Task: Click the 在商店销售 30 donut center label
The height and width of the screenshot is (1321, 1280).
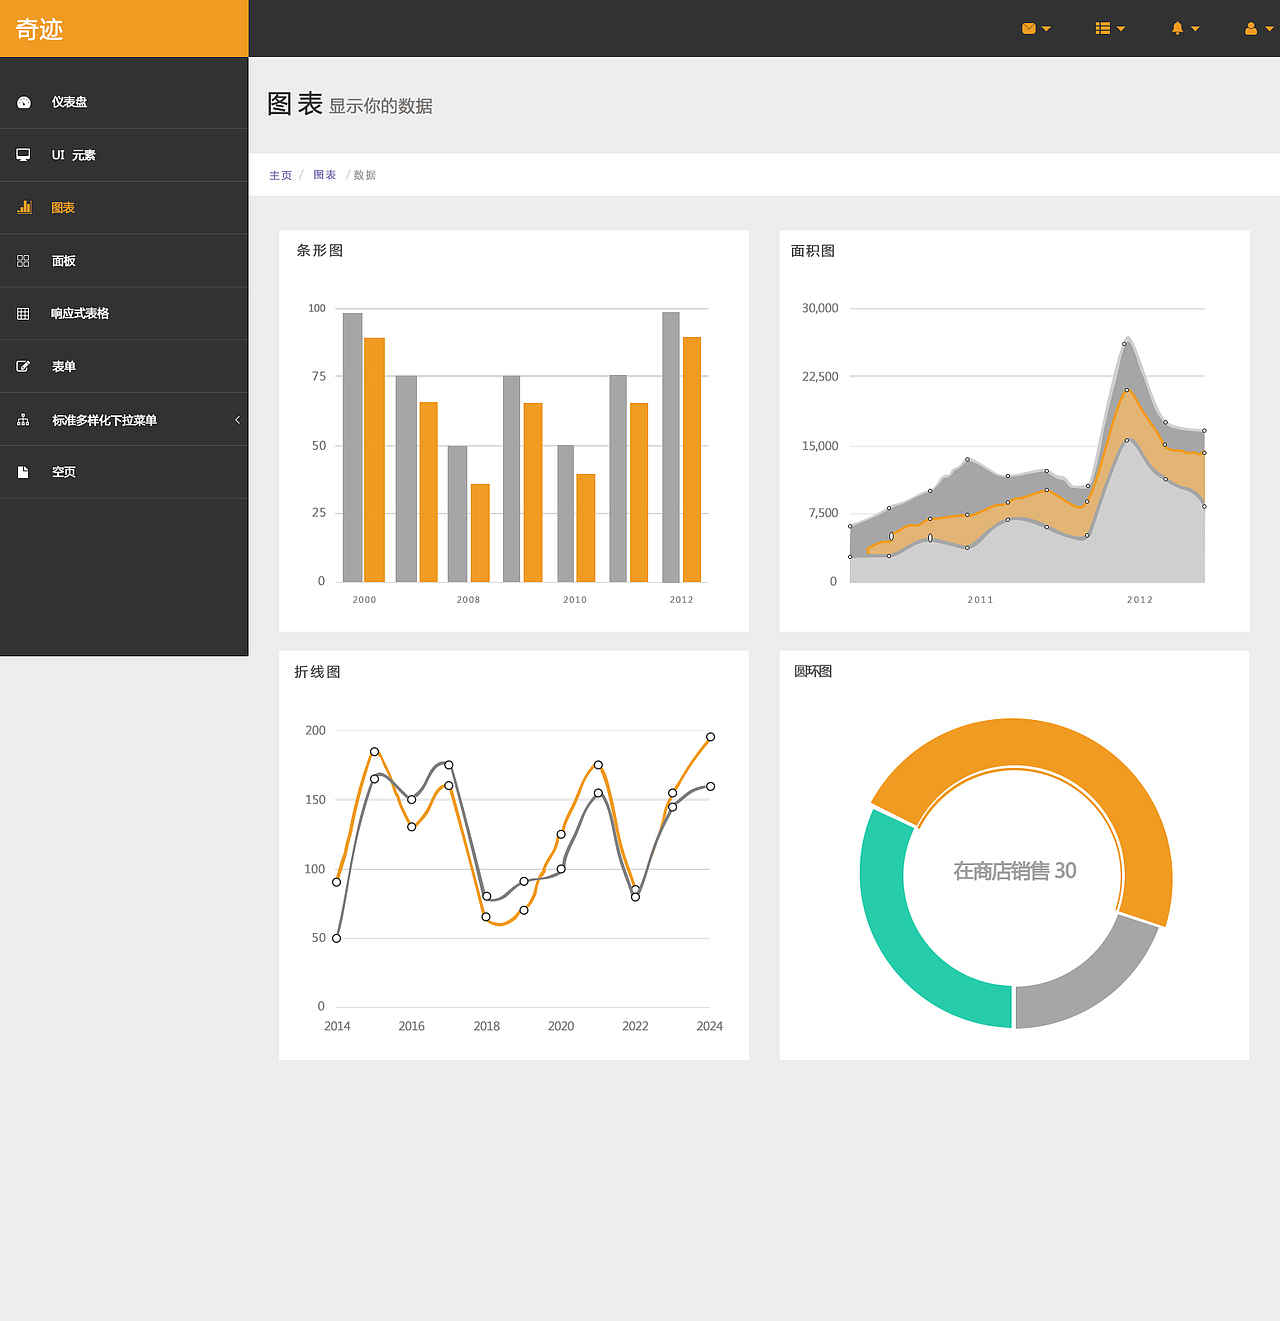Action: pyautogui.click(x=1015, y=871)
